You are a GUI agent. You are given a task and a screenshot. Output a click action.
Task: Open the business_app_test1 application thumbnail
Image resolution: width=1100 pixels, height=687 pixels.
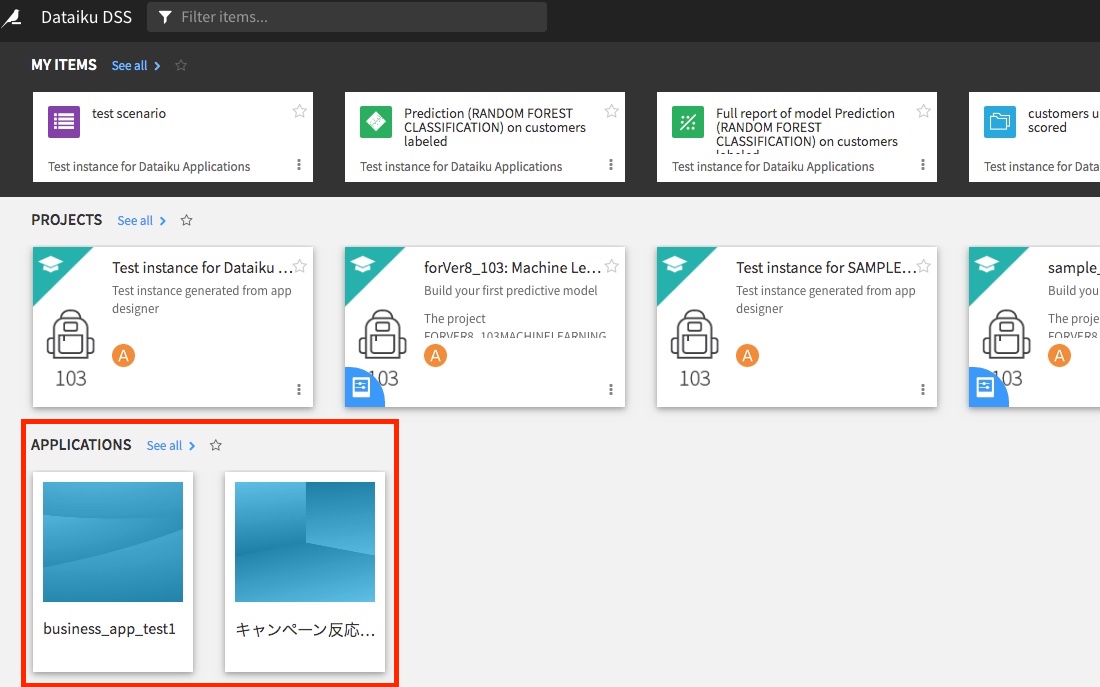click(113, 542)
